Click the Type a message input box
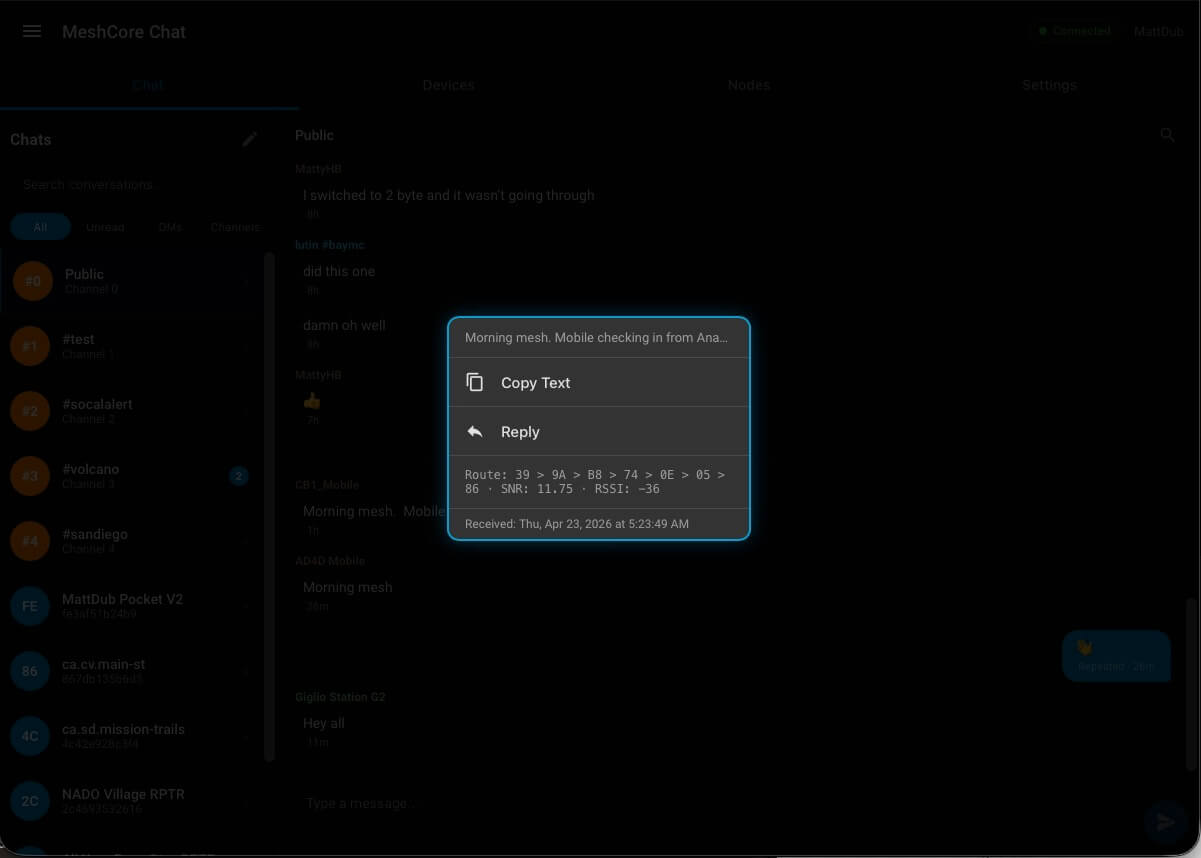 click(715, 803)
